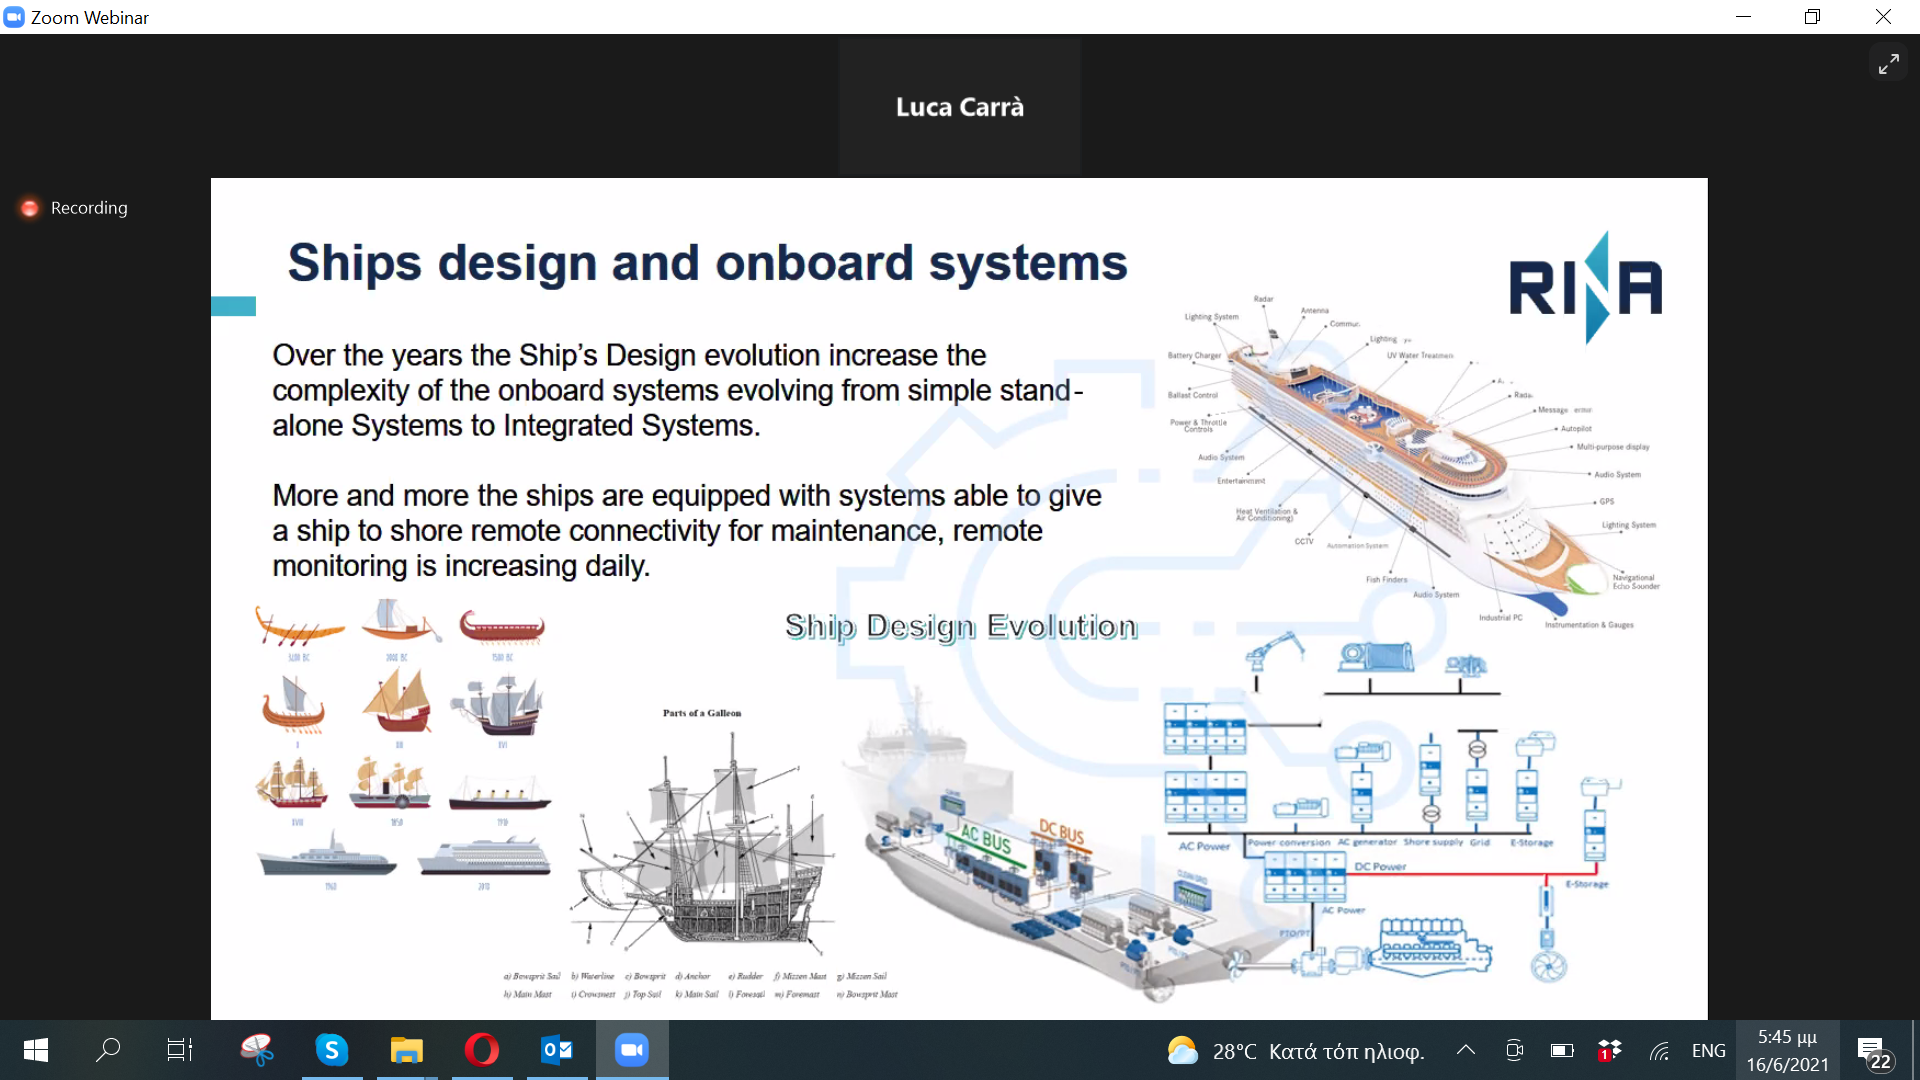Viewport: 1920px width, 1080px height.
Task: Open File Explorer from the taskbar
Action: click(x=407, y=1050)
